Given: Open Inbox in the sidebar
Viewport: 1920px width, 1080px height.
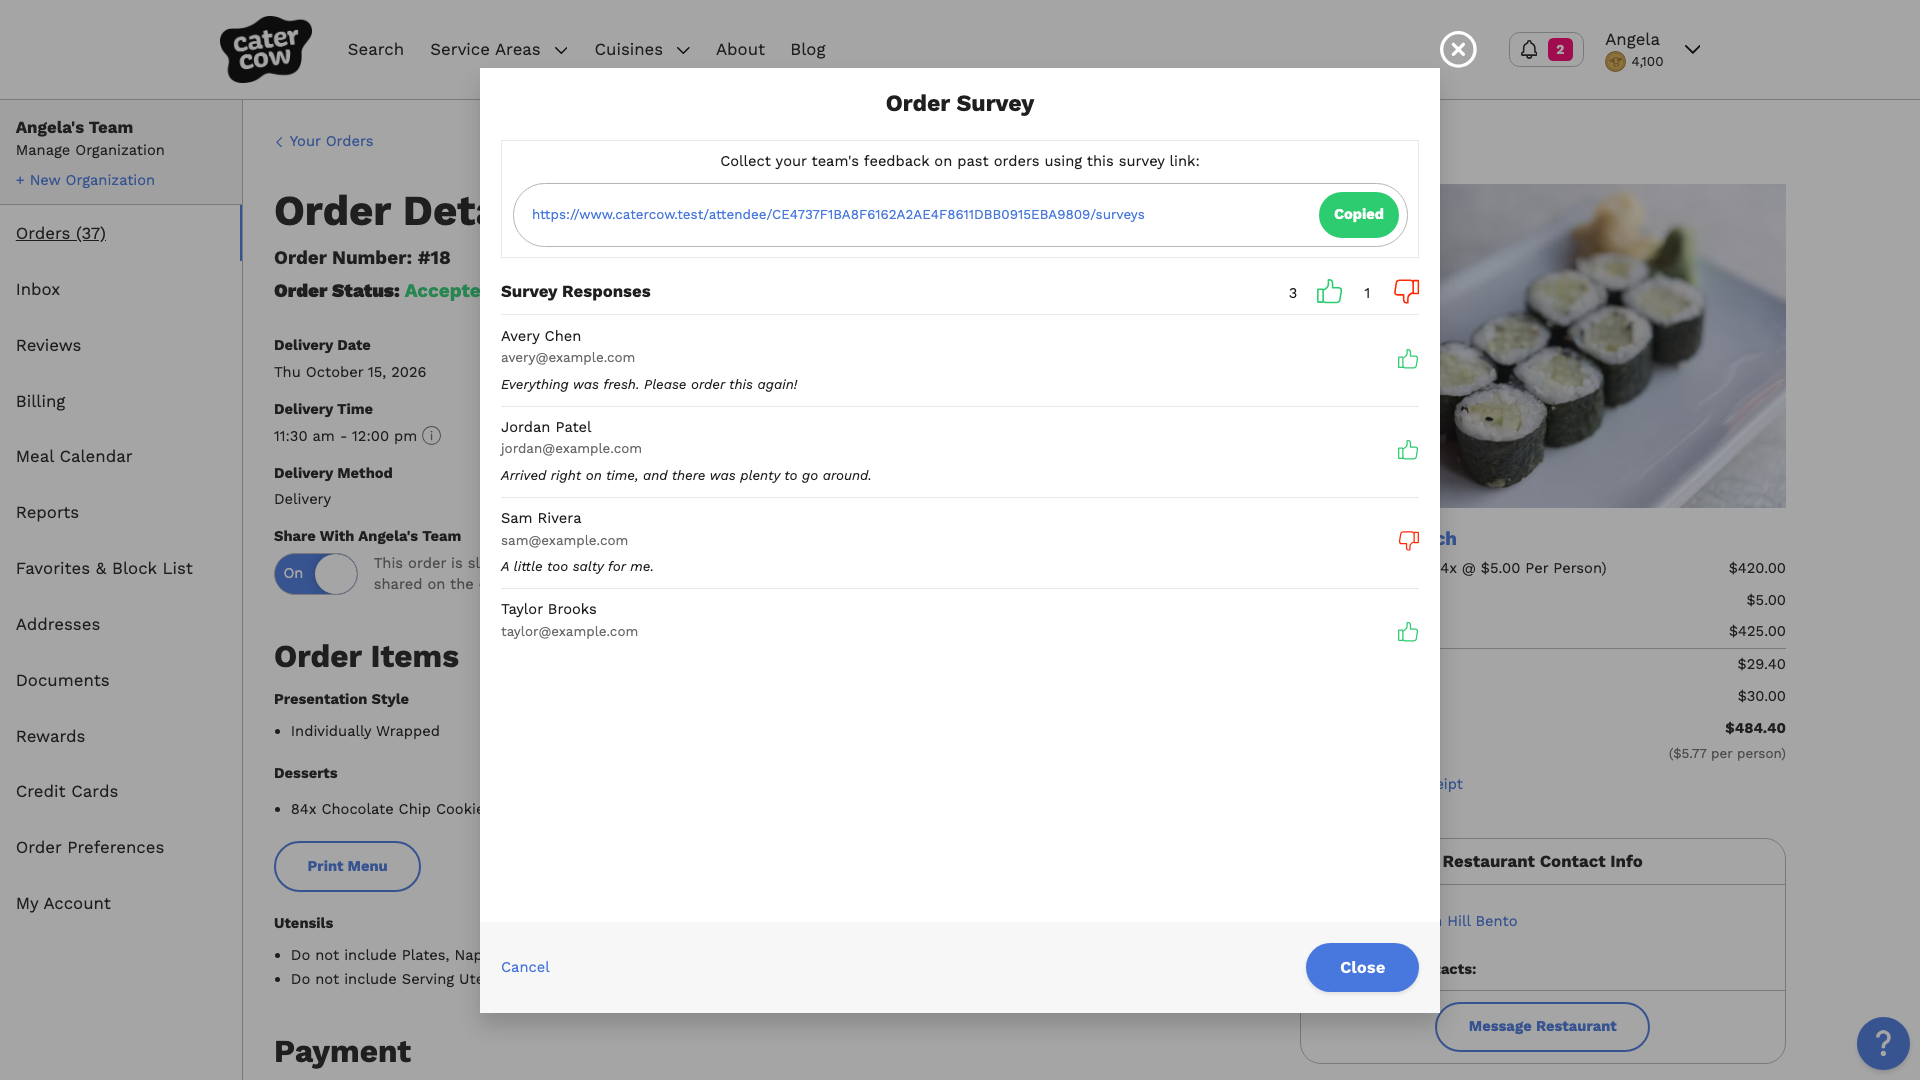Looking at the screenshot, I should (x=38, y=290).
